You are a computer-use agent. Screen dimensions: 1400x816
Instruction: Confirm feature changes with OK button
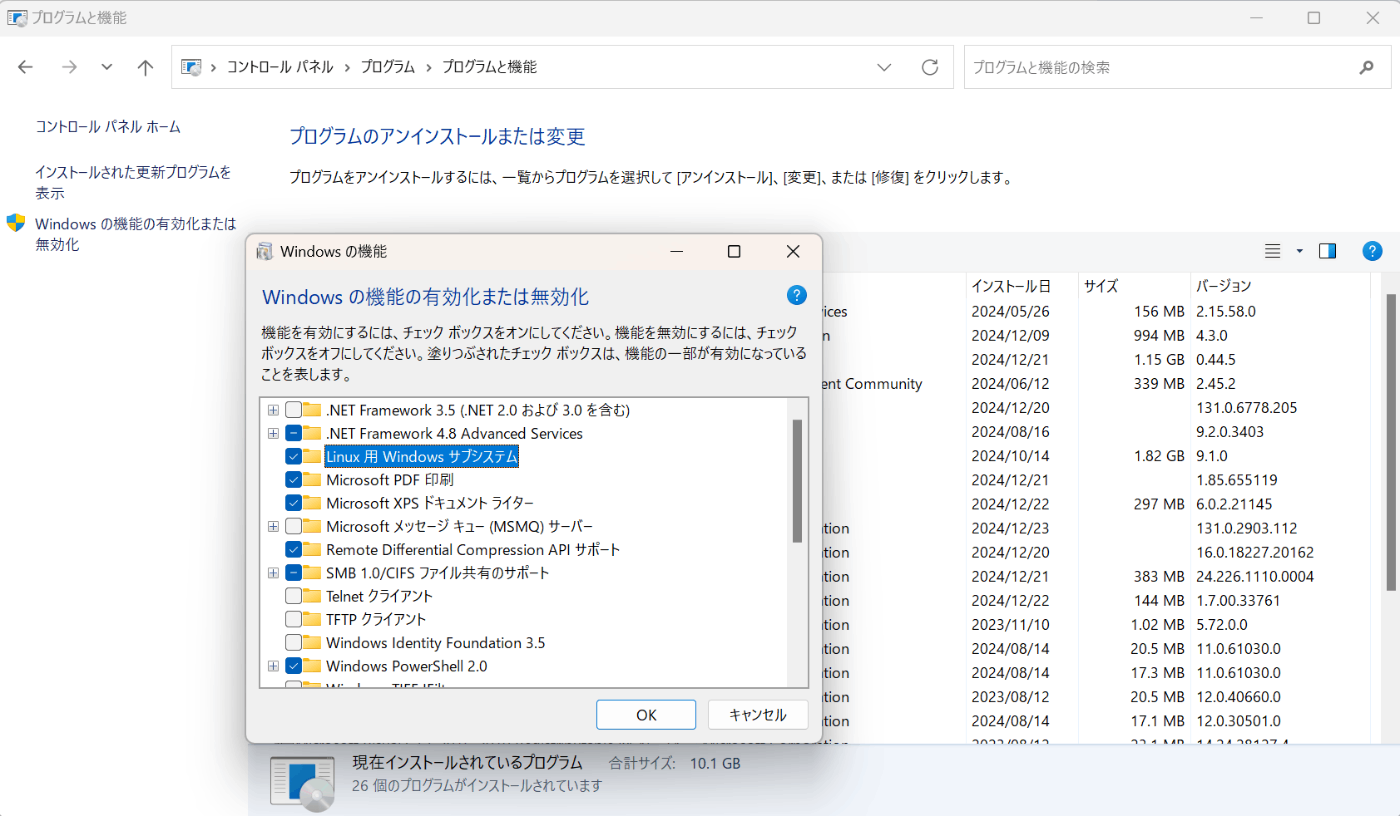[x=646, y=715]
